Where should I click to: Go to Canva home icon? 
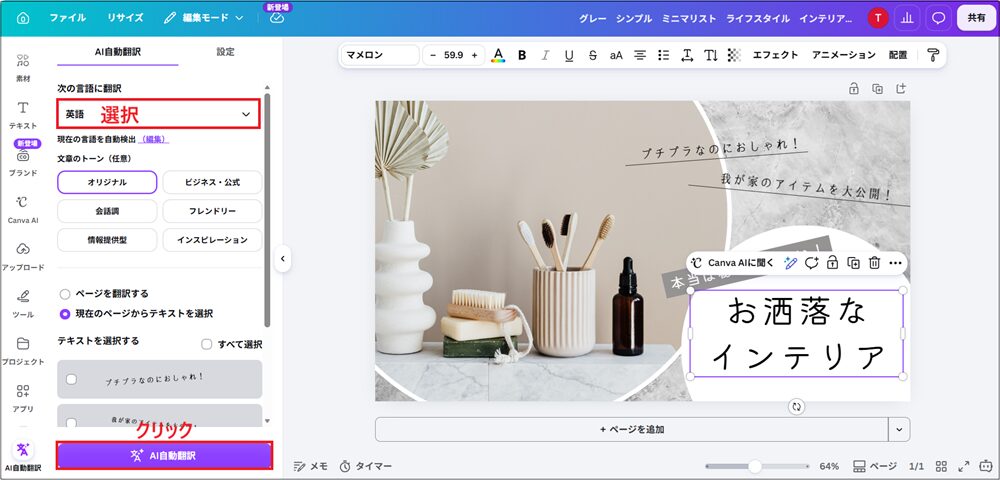[23, 18]
